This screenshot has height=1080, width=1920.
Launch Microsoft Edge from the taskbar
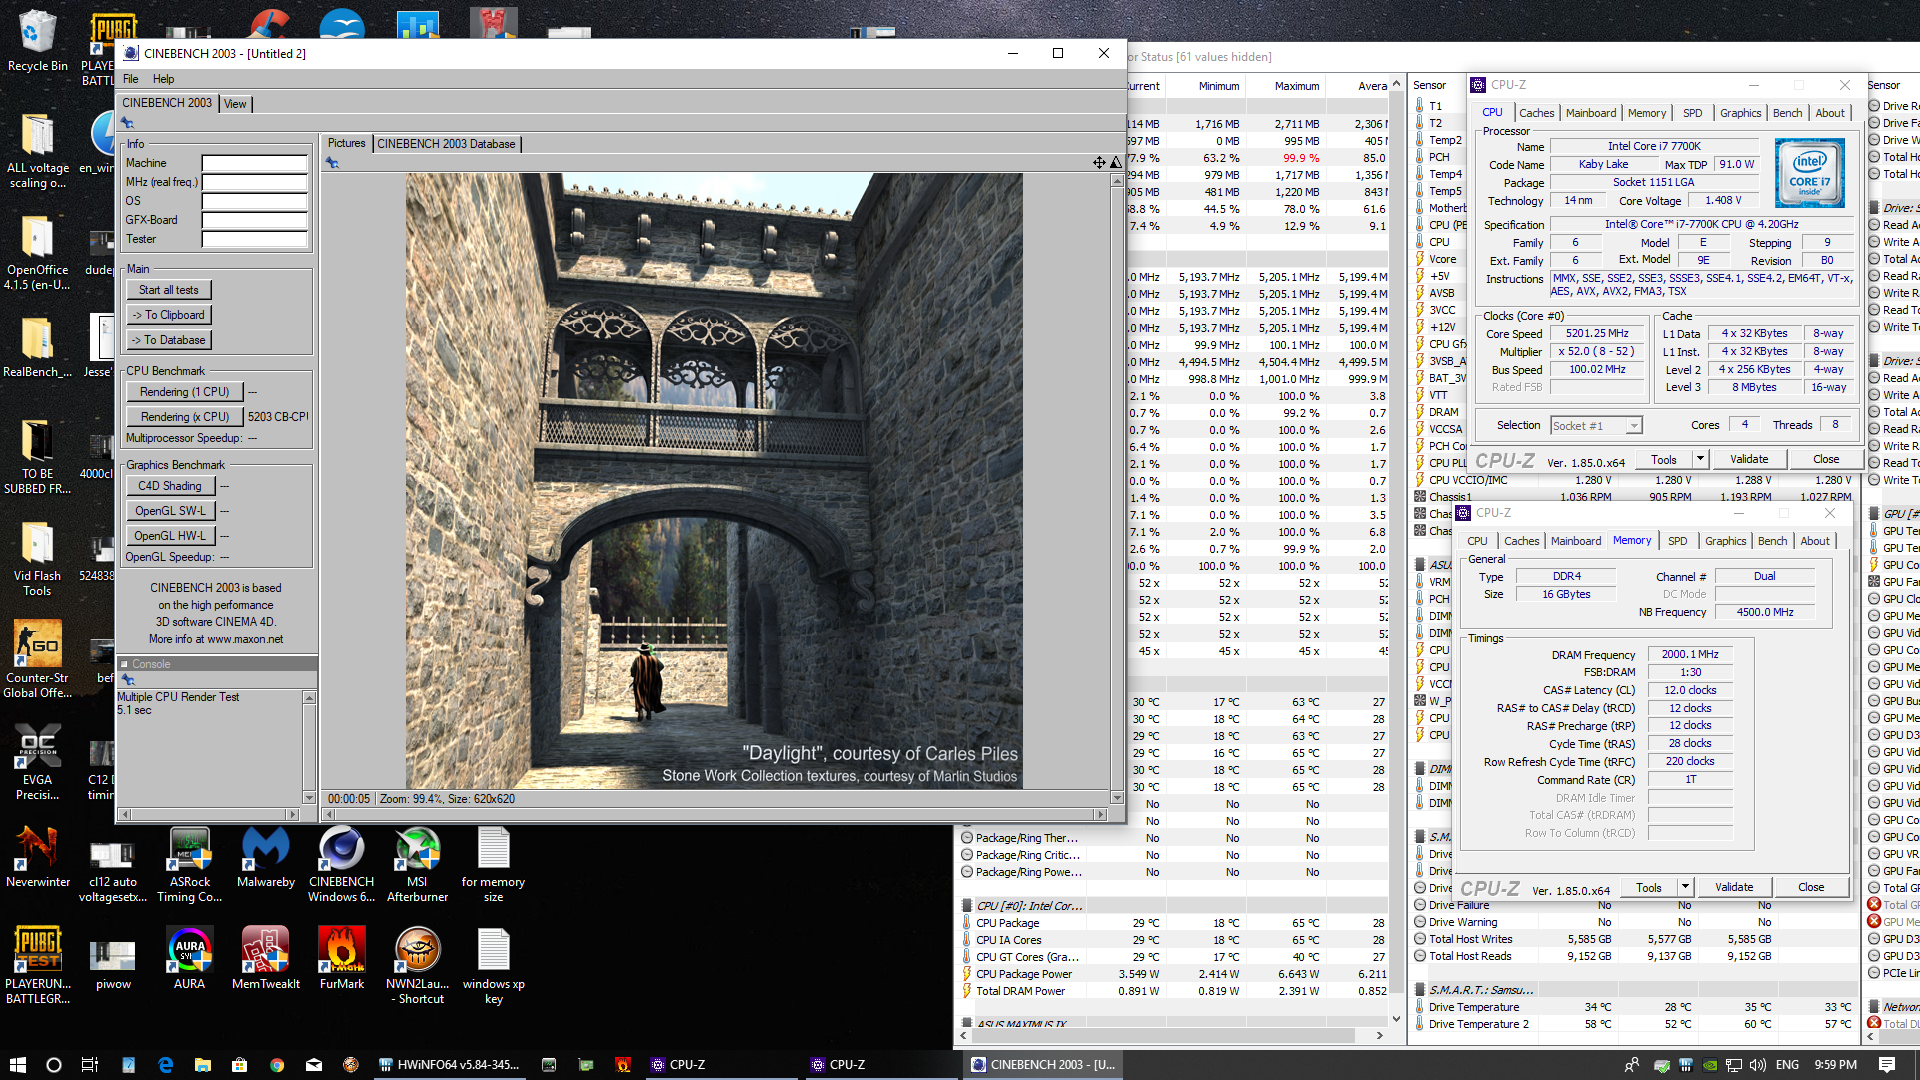point(165,1065)
